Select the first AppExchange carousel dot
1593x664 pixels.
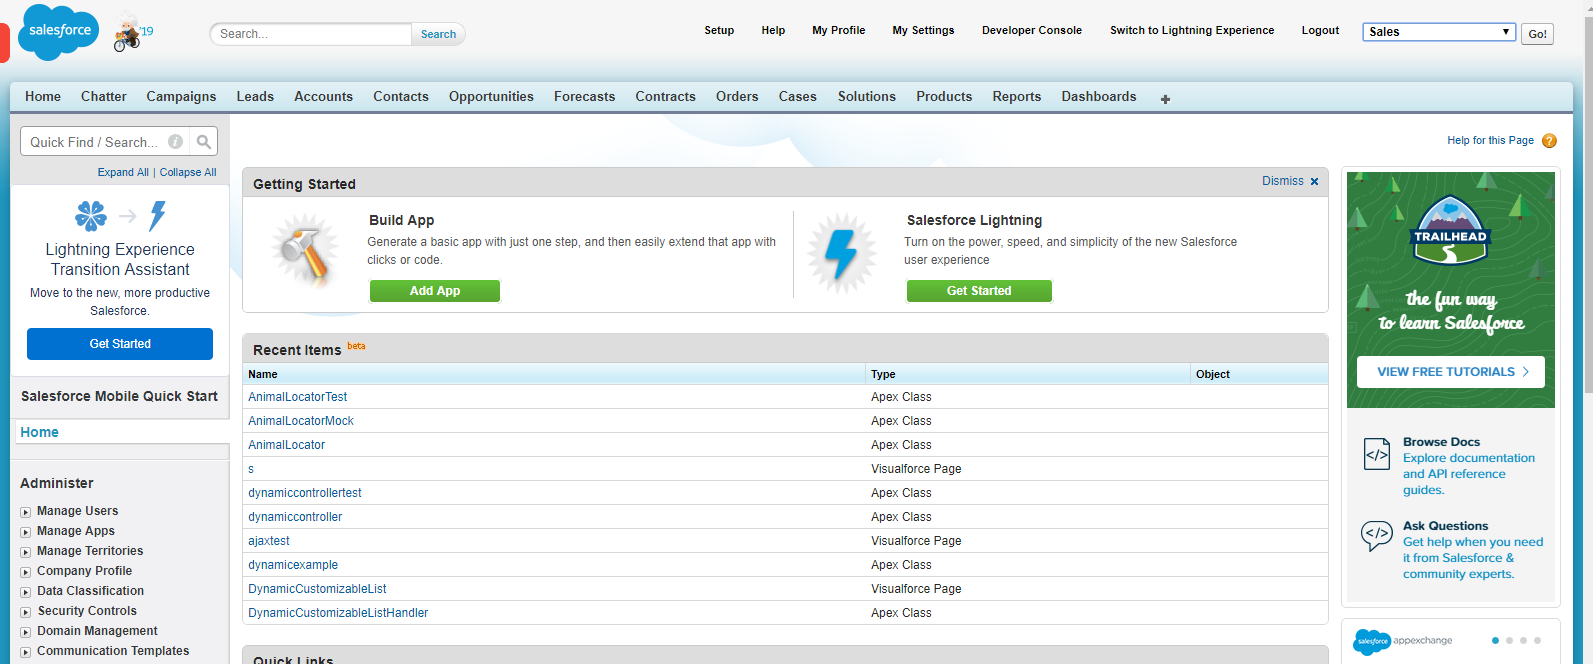coord(1495,640)
